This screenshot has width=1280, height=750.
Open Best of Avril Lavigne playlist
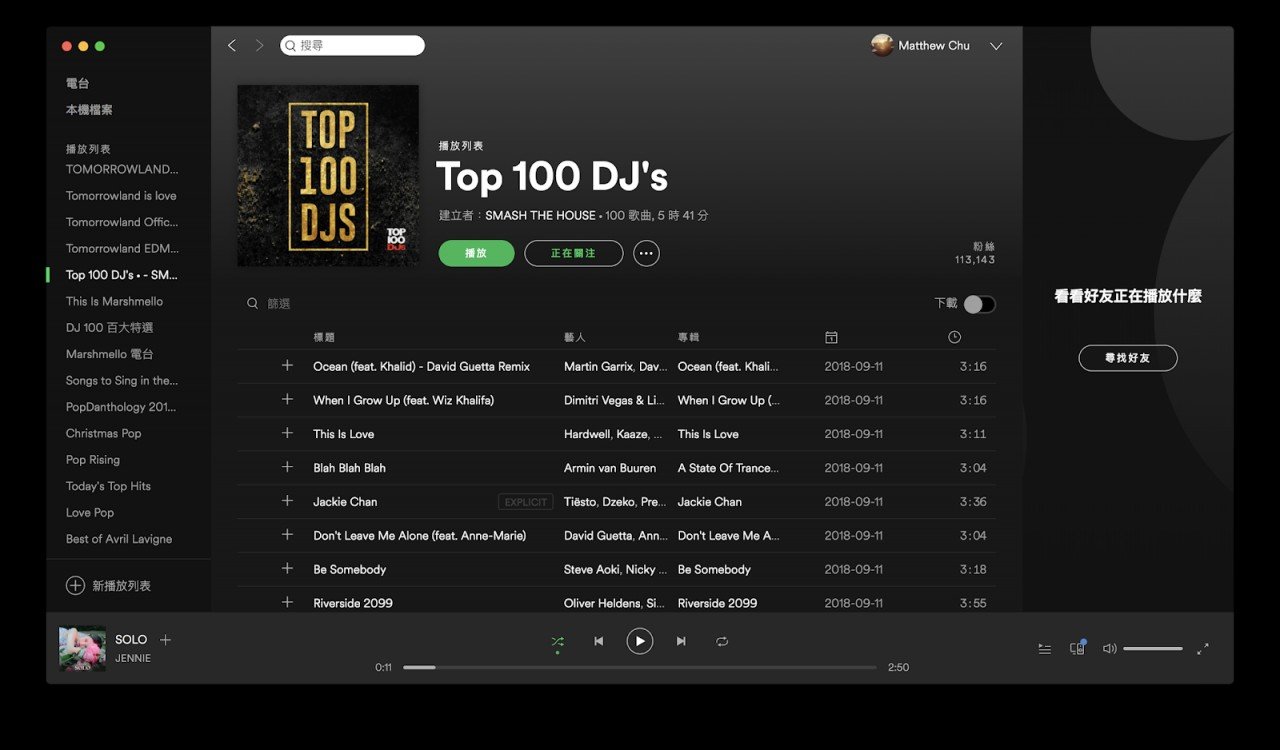[x=119, y=539]
